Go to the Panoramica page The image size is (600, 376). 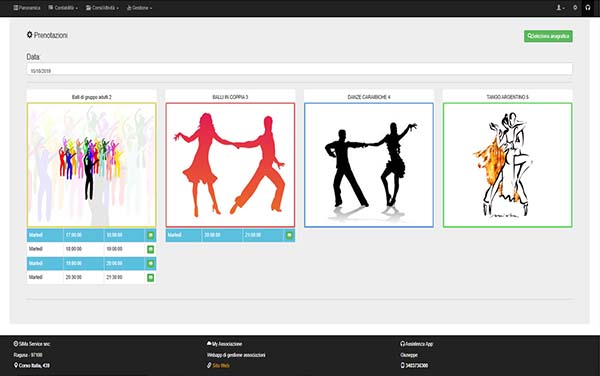[x=27, y=8]
